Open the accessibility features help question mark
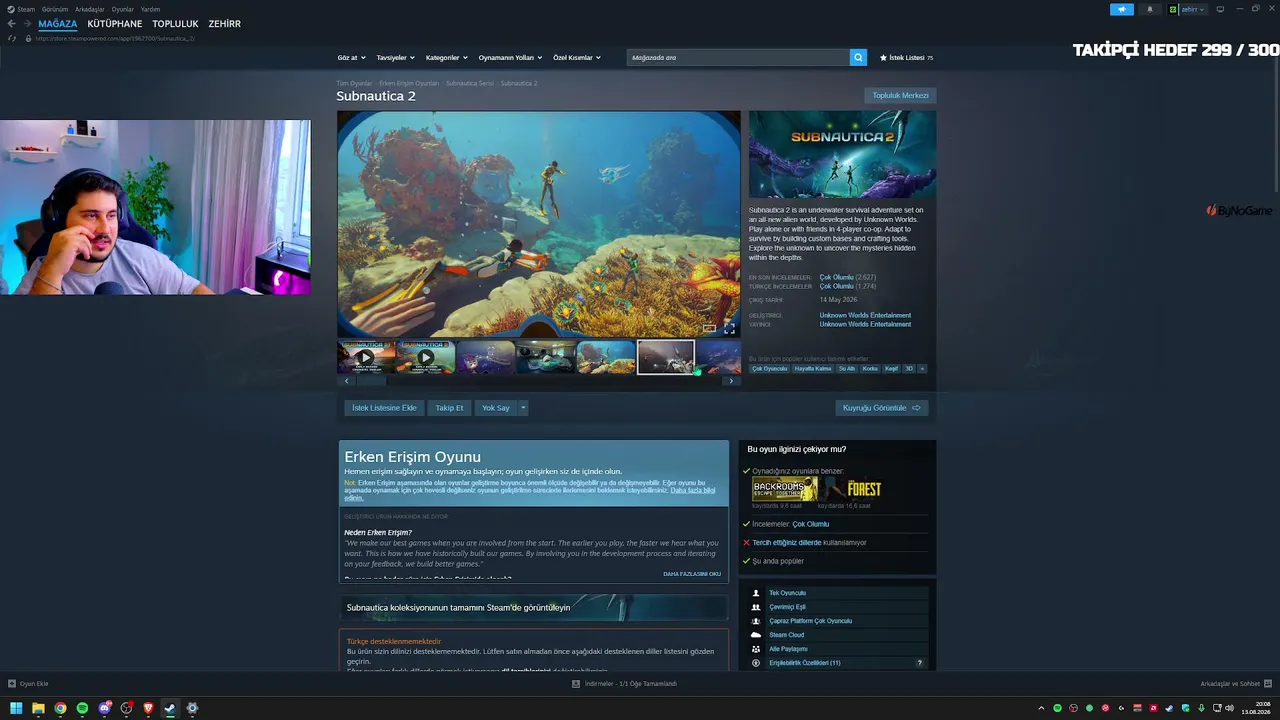The height and width of the screenshot is (720, 1280). (x=919, y=663)
